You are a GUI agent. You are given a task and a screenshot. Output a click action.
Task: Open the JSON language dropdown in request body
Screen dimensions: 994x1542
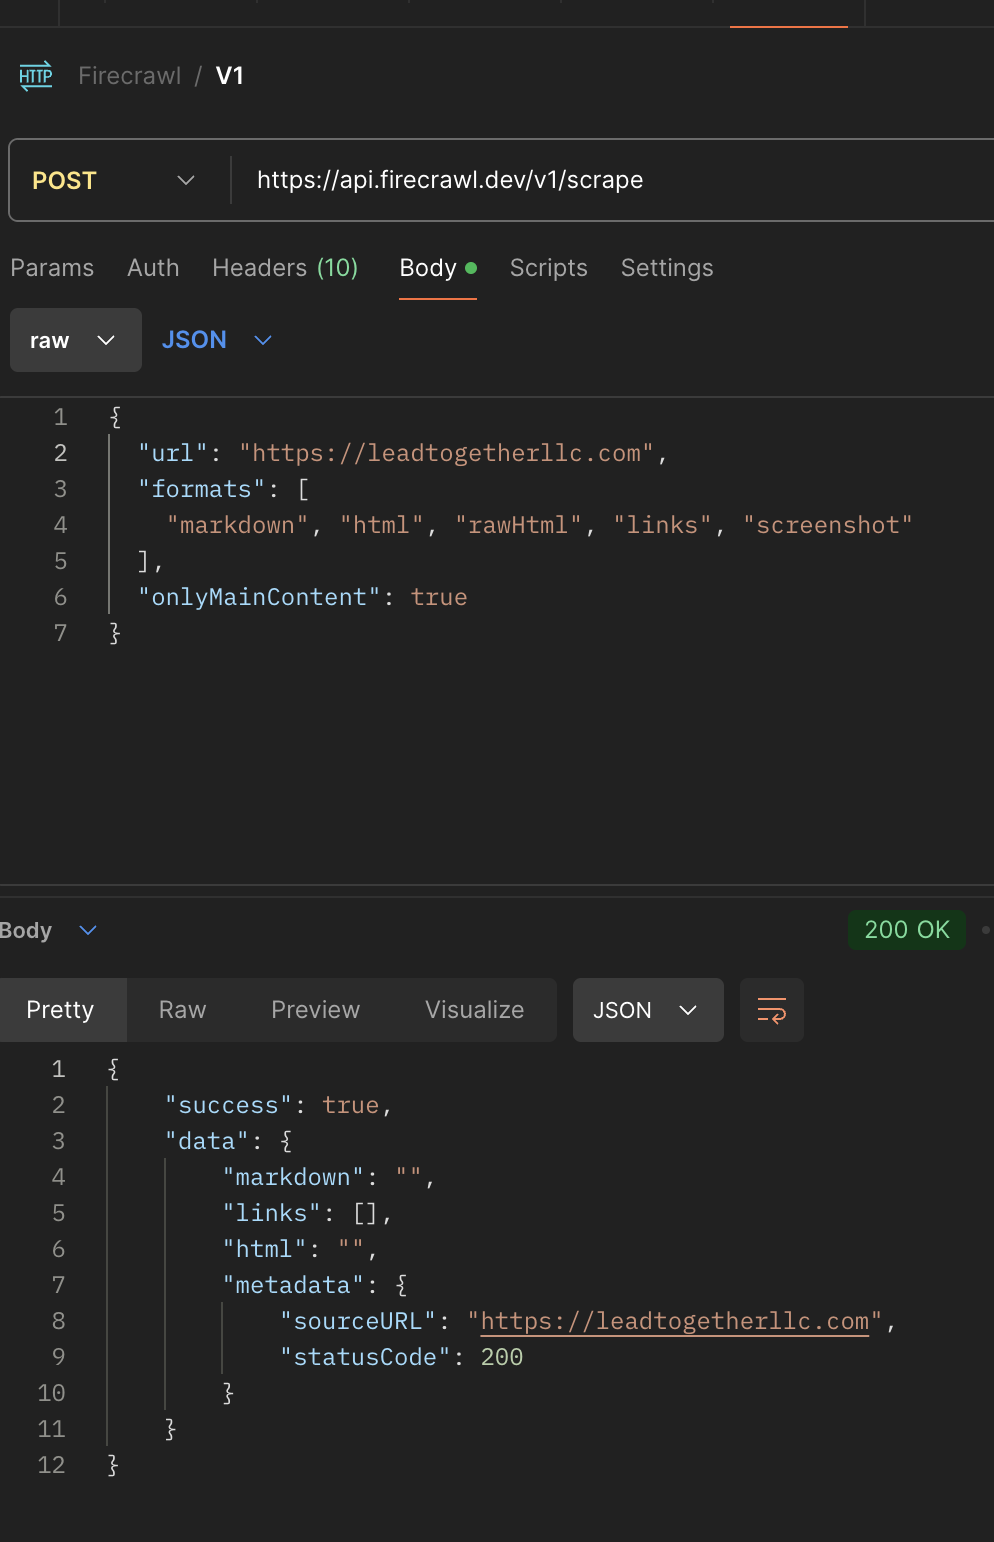pyautogui.click(x=217, y=340)
